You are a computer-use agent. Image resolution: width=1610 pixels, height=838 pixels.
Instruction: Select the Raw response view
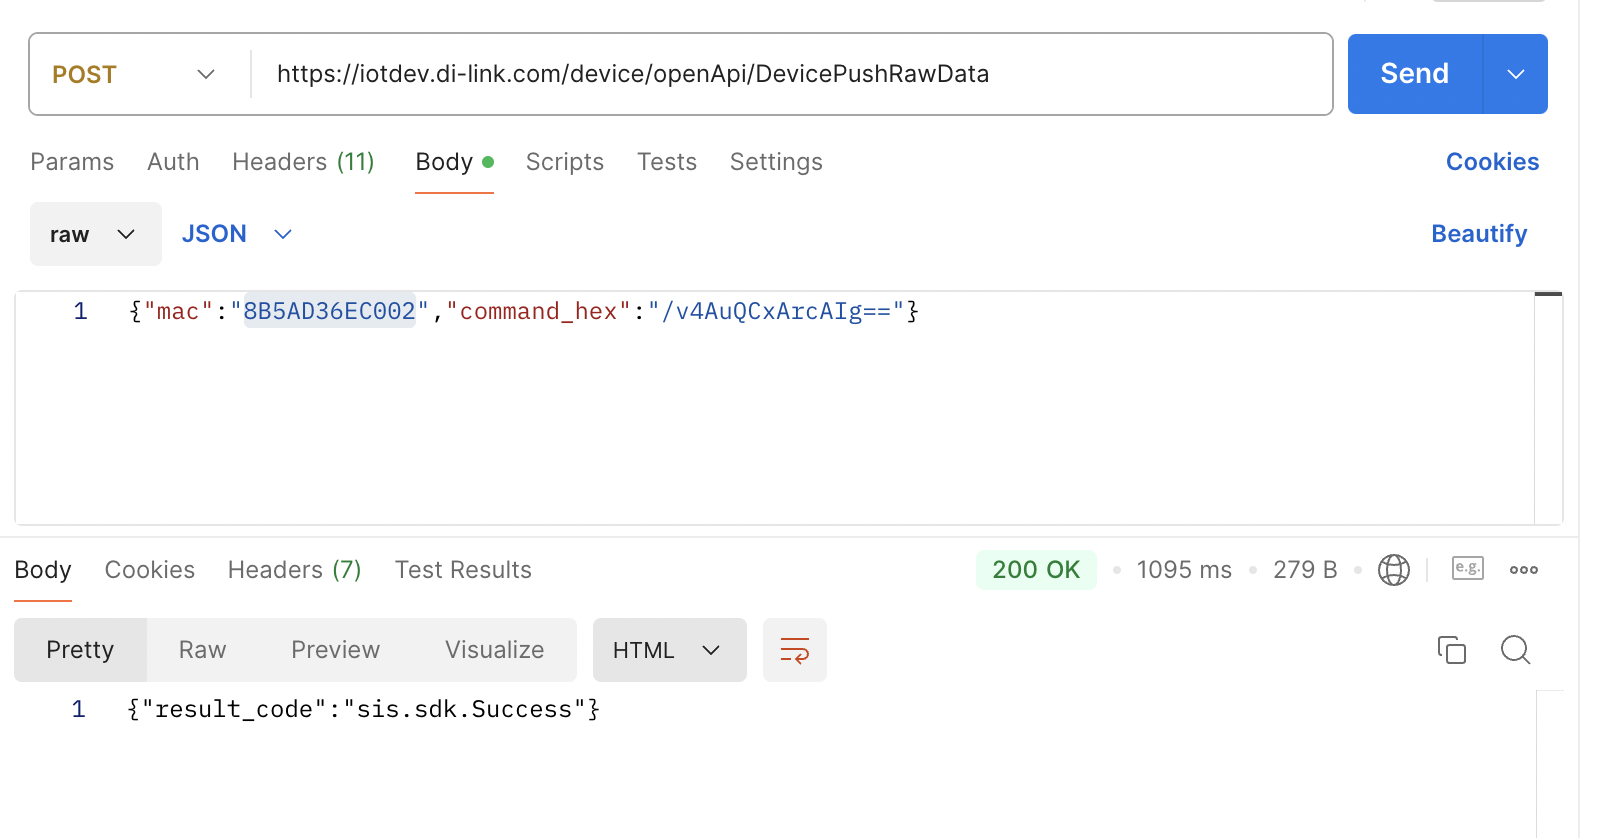pyautogui.click(x=202, y=650)
